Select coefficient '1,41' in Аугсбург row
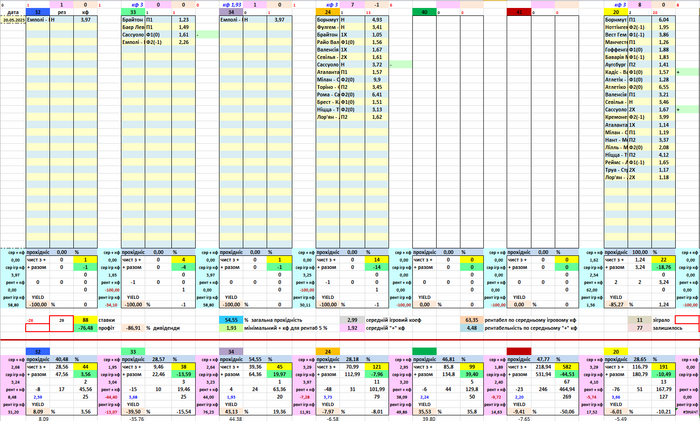 click(x=663, y=64)
